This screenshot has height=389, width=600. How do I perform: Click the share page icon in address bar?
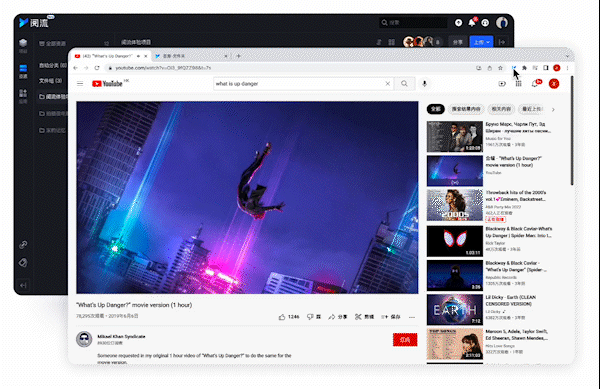(489, 68)
